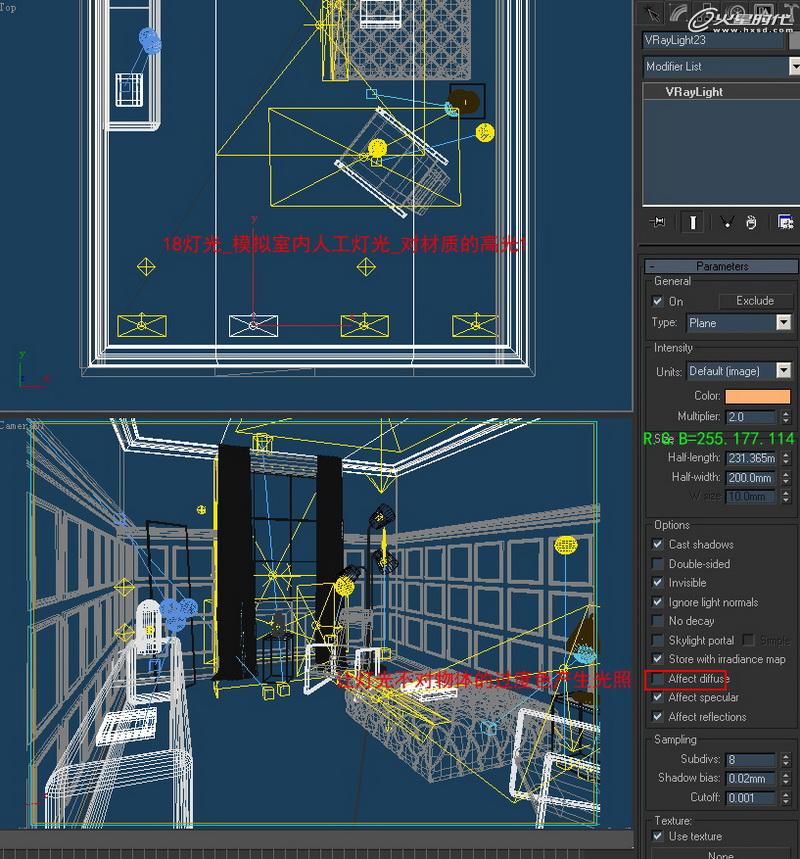800x859 pixels.
Task: Toggle Affect reflections checkbox
Action: 658,716
